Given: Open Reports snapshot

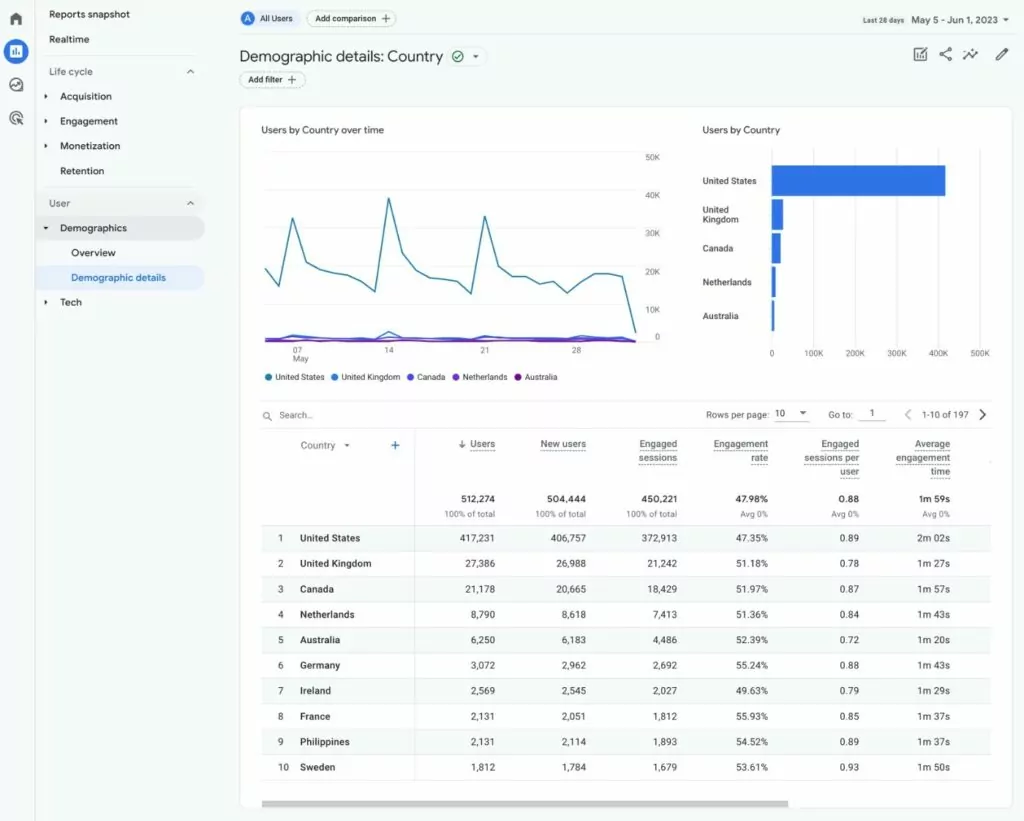Looking at the screenshot, I should point(89,14).
